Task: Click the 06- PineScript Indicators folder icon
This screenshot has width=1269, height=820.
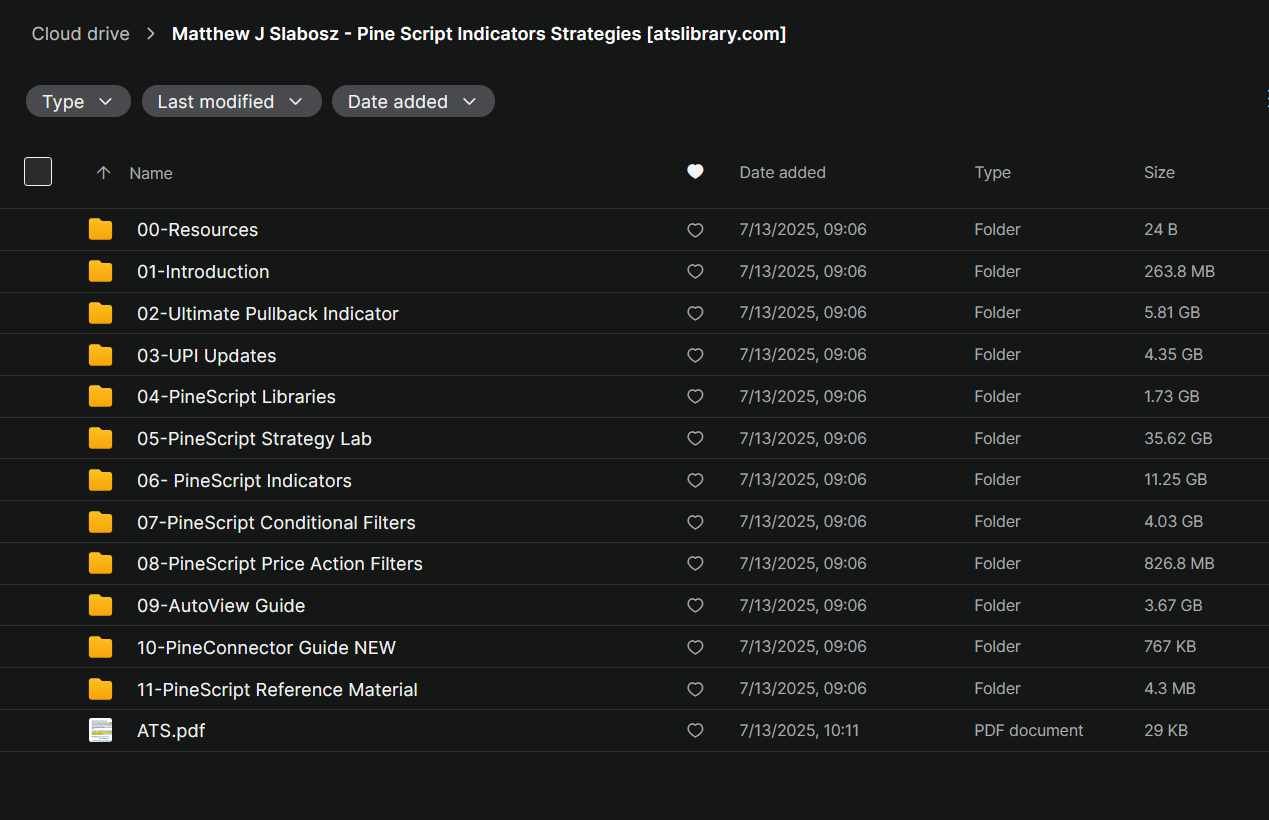Action: [x=100, y=481]
